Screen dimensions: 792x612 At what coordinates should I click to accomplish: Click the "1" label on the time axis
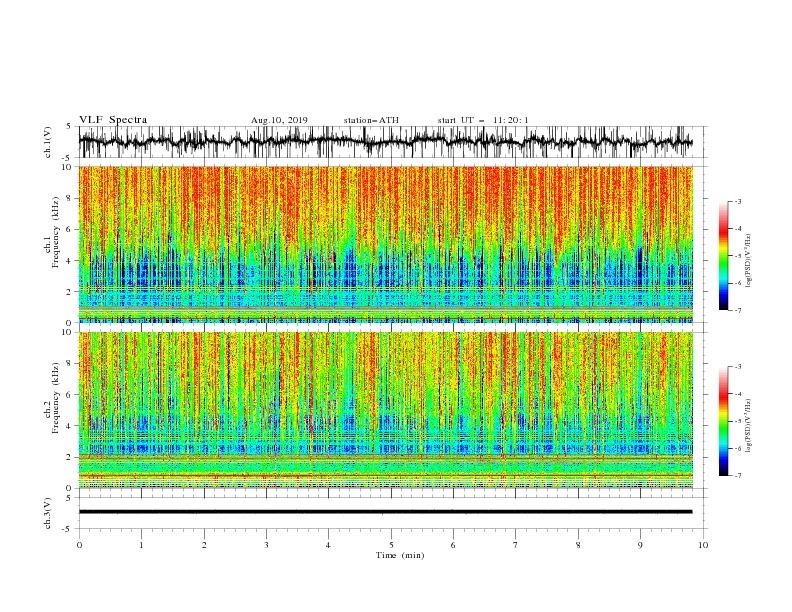point(141,545)
